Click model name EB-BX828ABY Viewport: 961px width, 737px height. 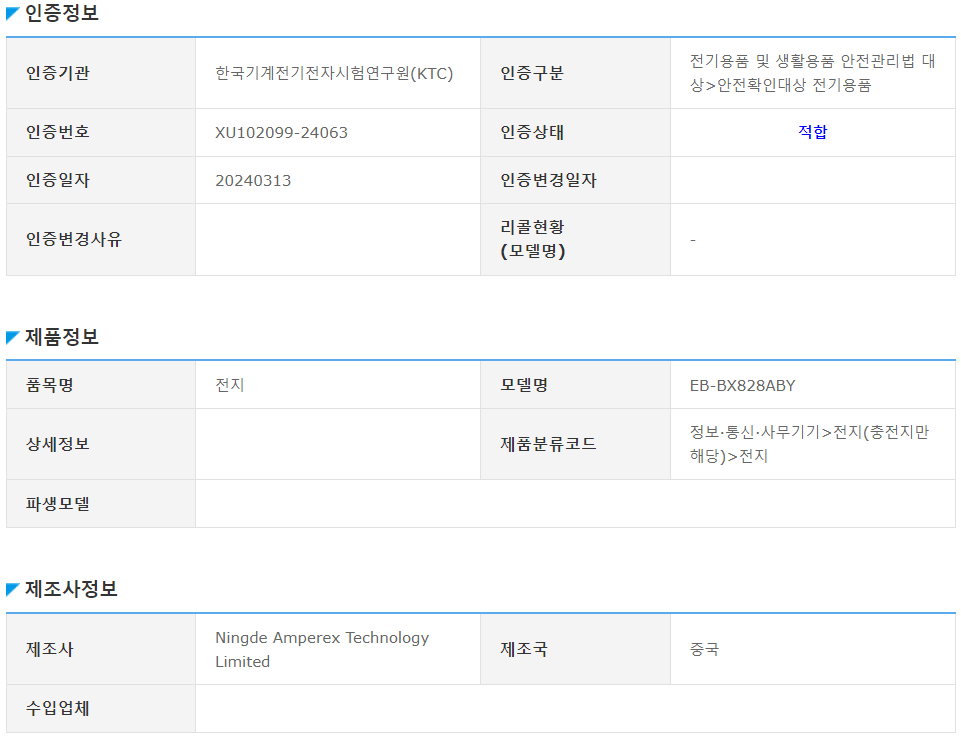[742, 385]
